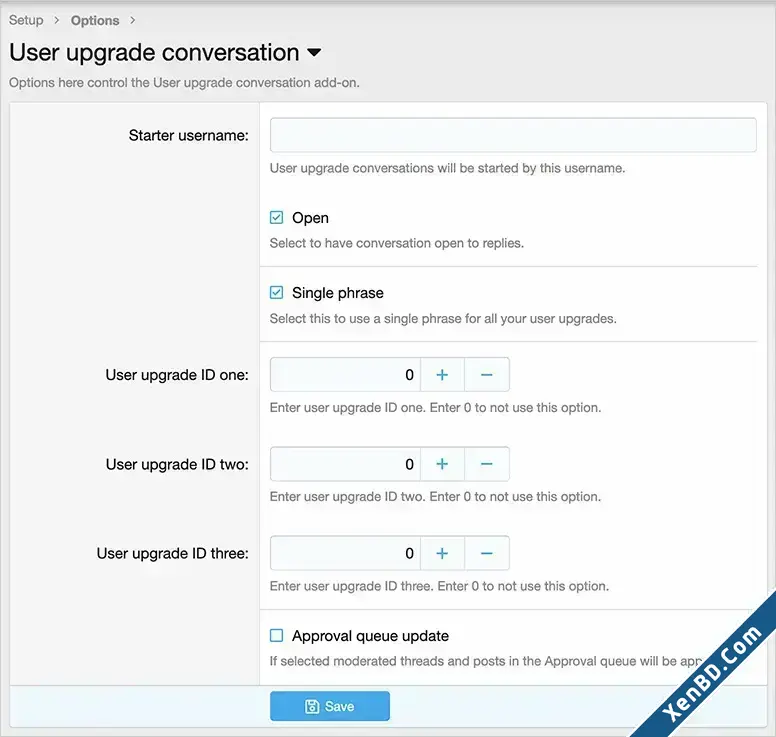Click 'Enter user upgrade ID three' hint
Screen dimensions: 776x737
(439, 586)
